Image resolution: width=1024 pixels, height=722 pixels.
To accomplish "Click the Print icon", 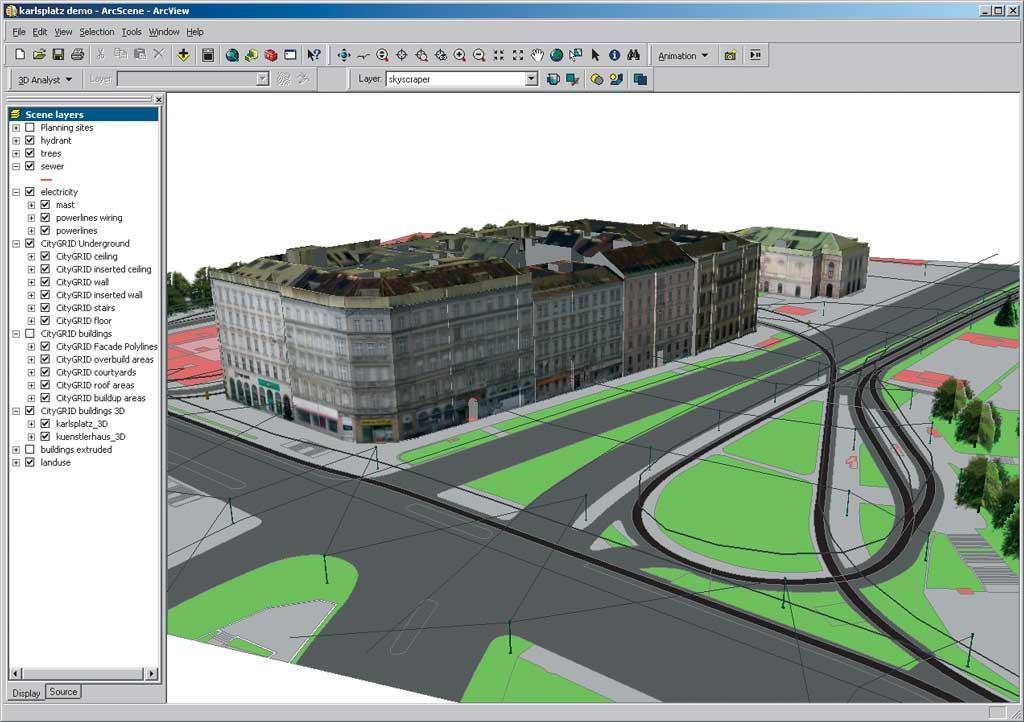I will (x=78, y=55).
